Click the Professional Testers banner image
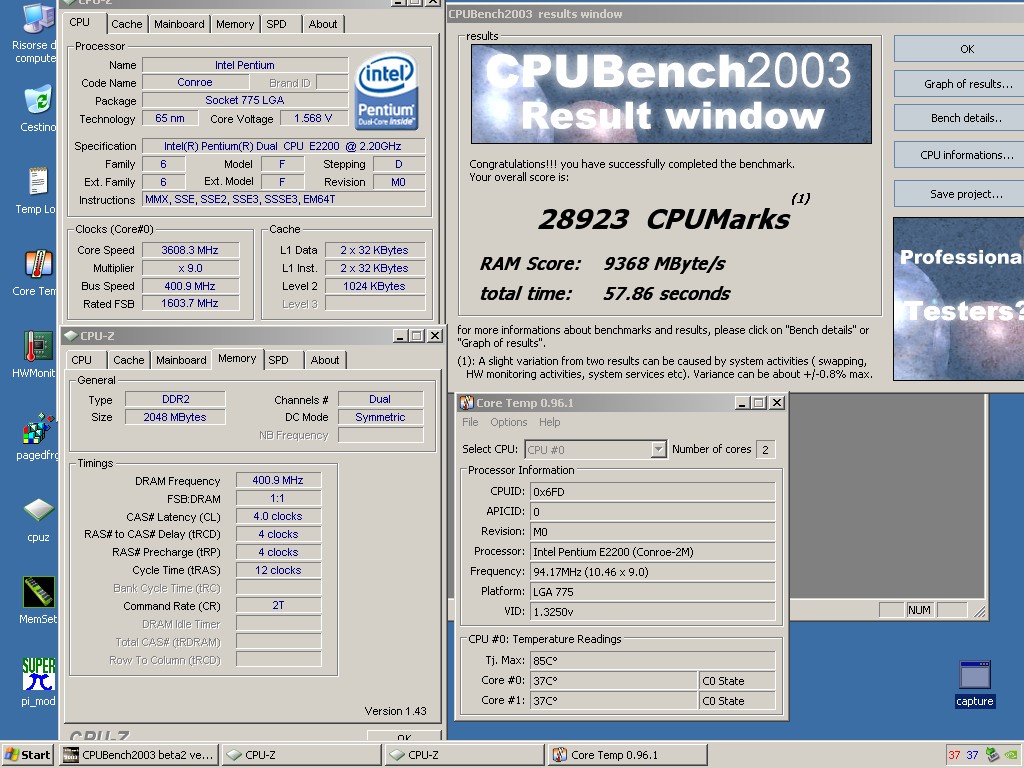 click(x=959, y=298)
